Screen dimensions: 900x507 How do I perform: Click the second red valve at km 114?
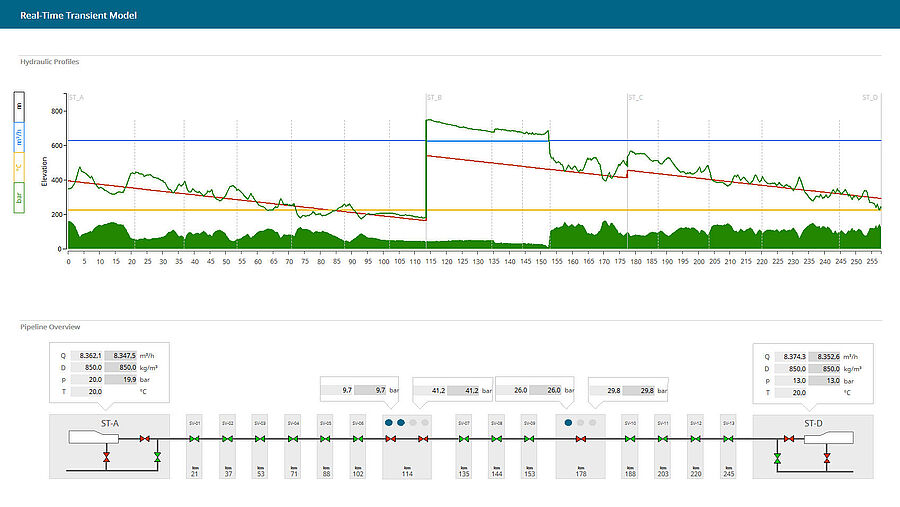click(x=423, y=439)
